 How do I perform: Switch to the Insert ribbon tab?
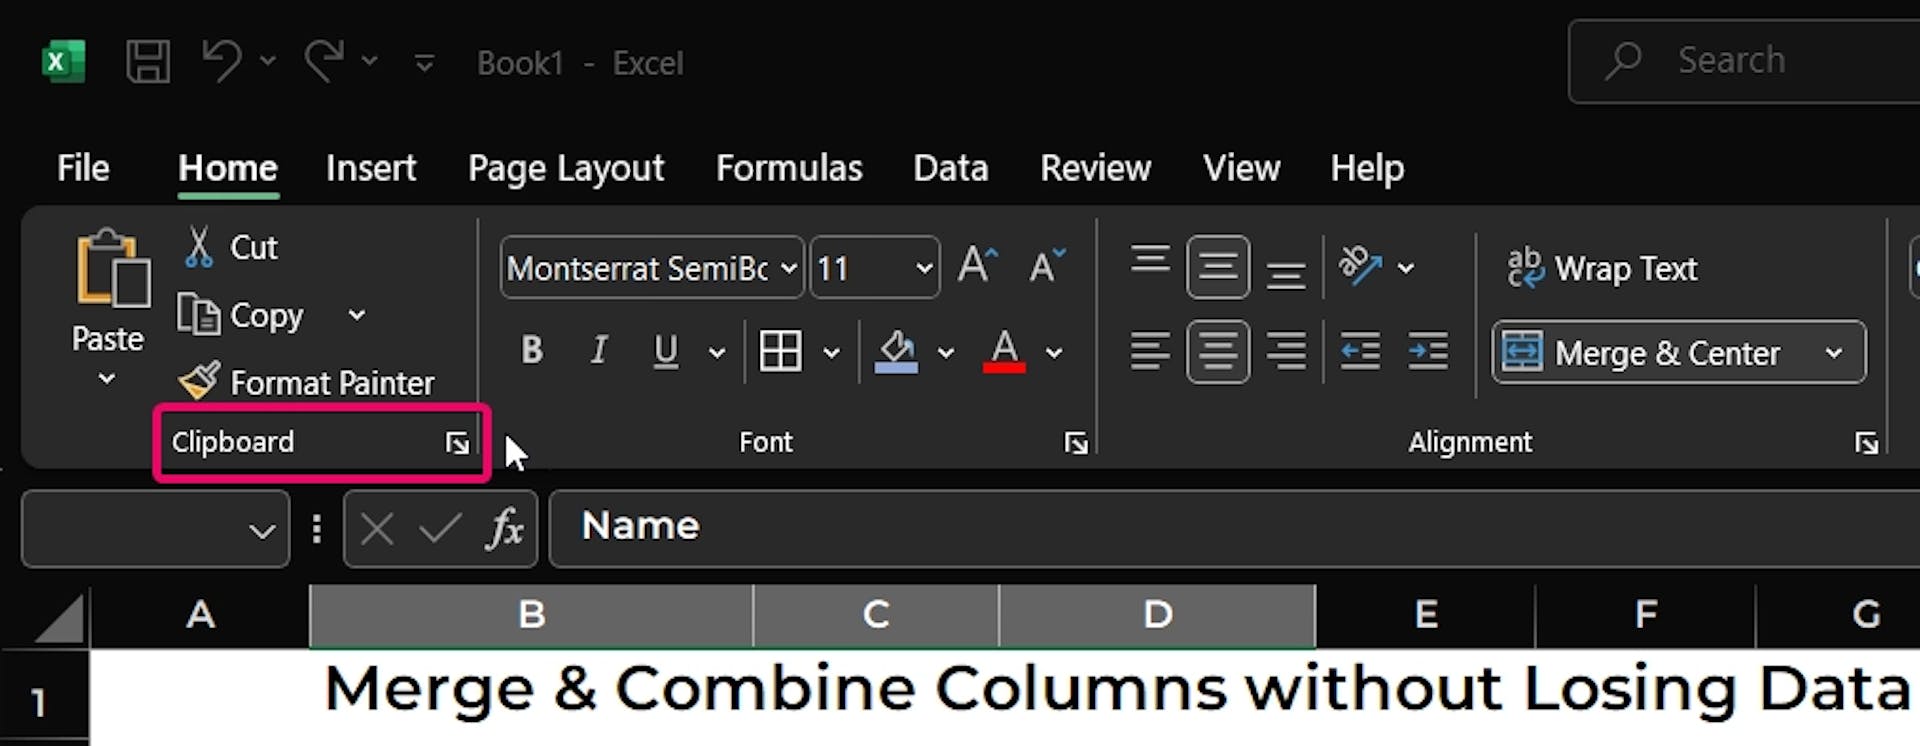[x=370, y=168]
